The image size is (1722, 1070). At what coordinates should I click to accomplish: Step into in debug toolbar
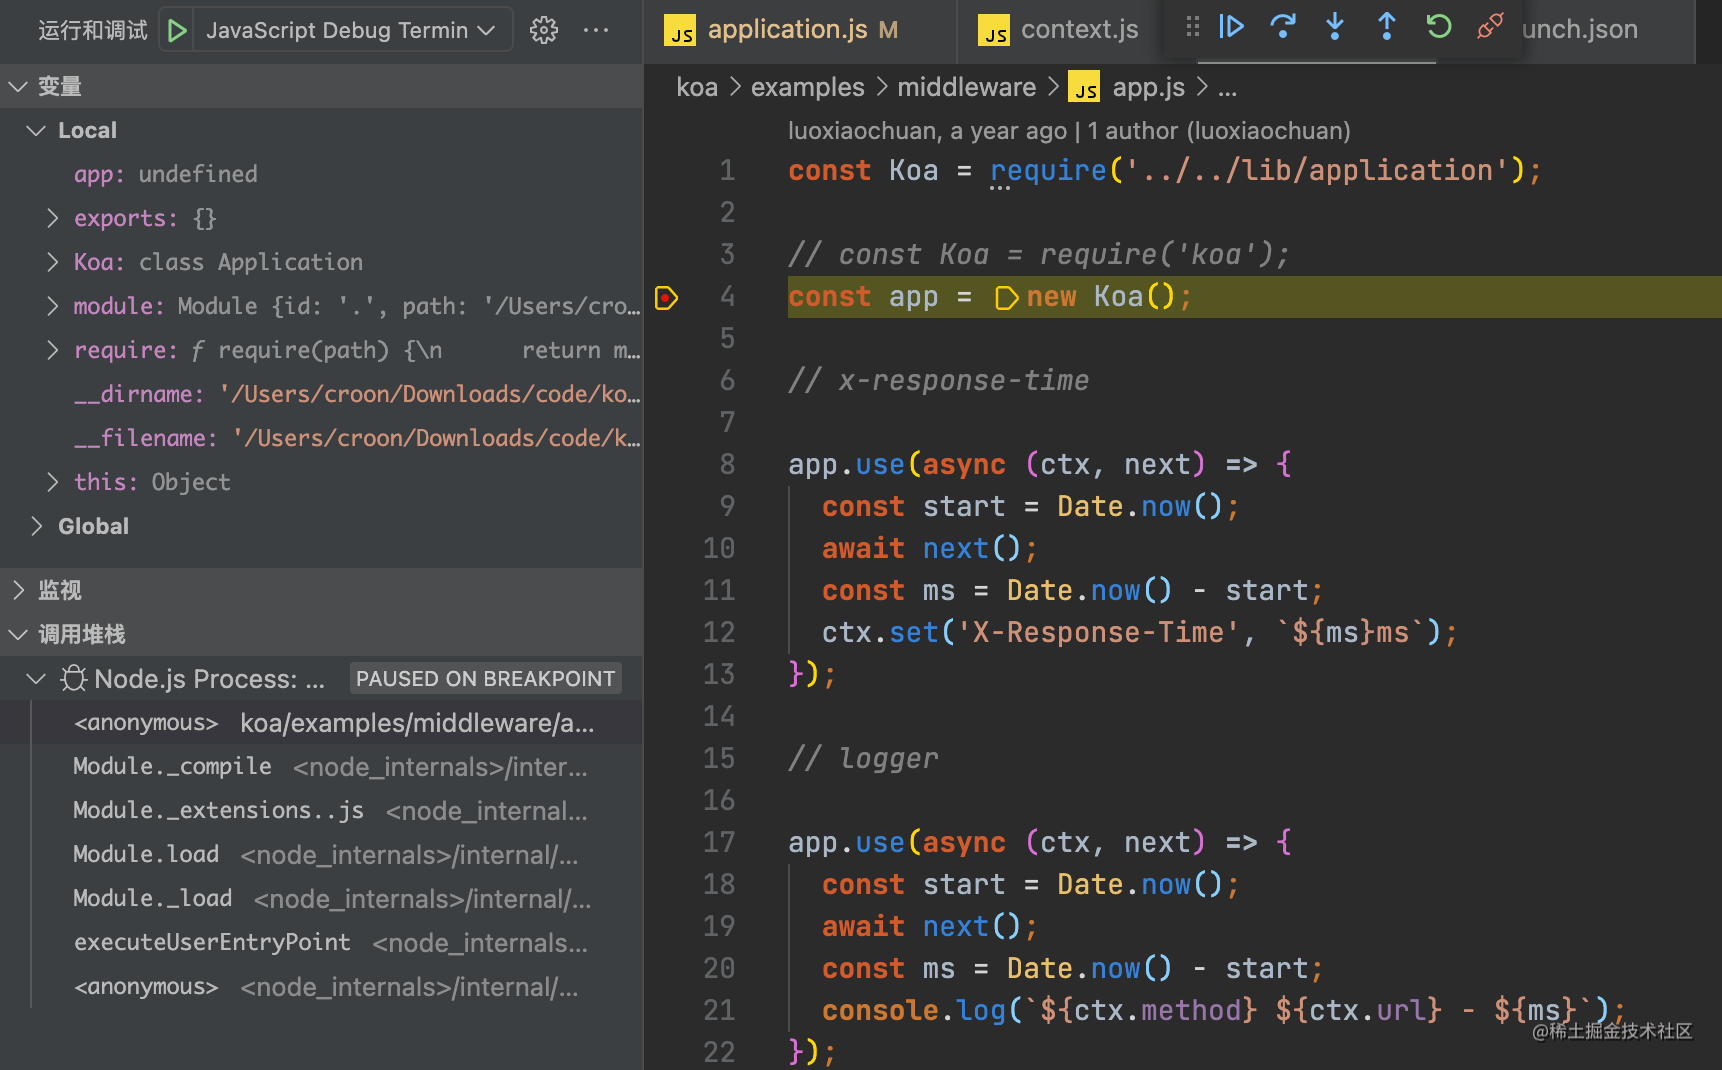click(x=1335, y=27)
